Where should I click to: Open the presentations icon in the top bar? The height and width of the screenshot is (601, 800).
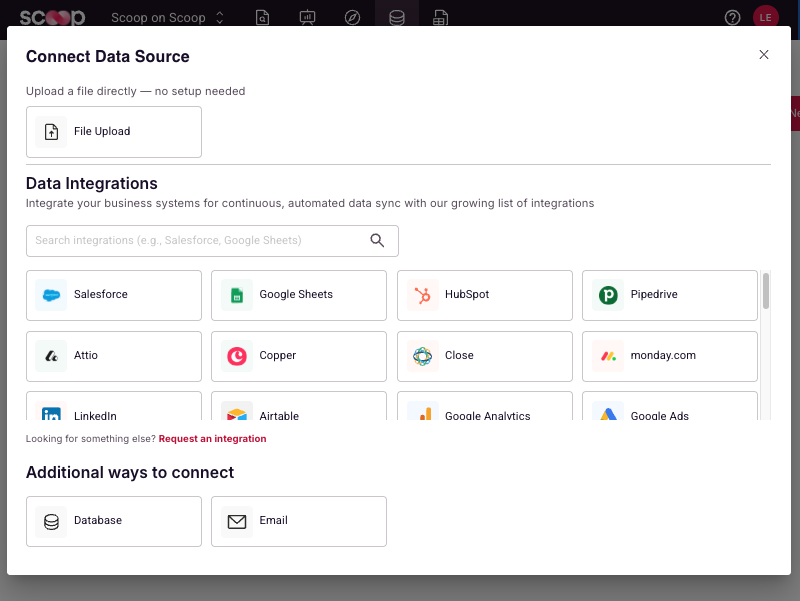point(307,17)
